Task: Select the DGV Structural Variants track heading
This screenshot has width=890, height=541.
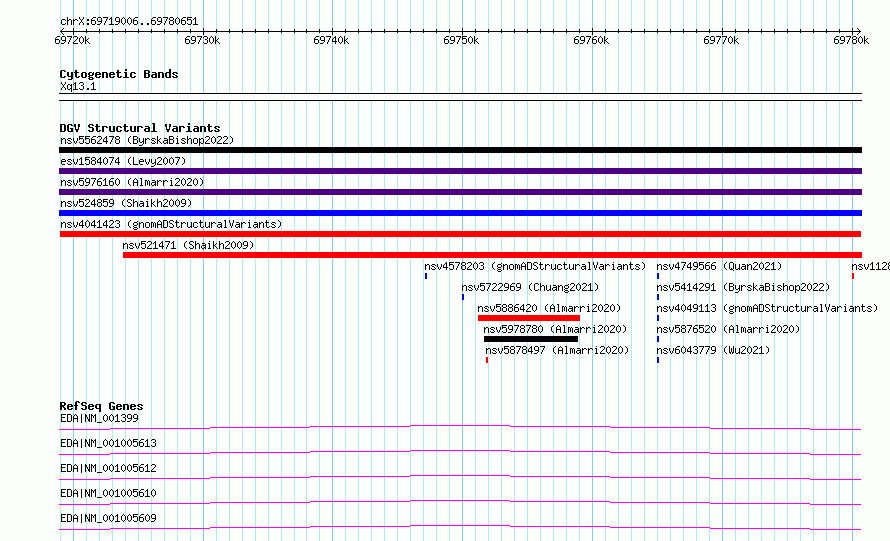Action: pos(140,128)
